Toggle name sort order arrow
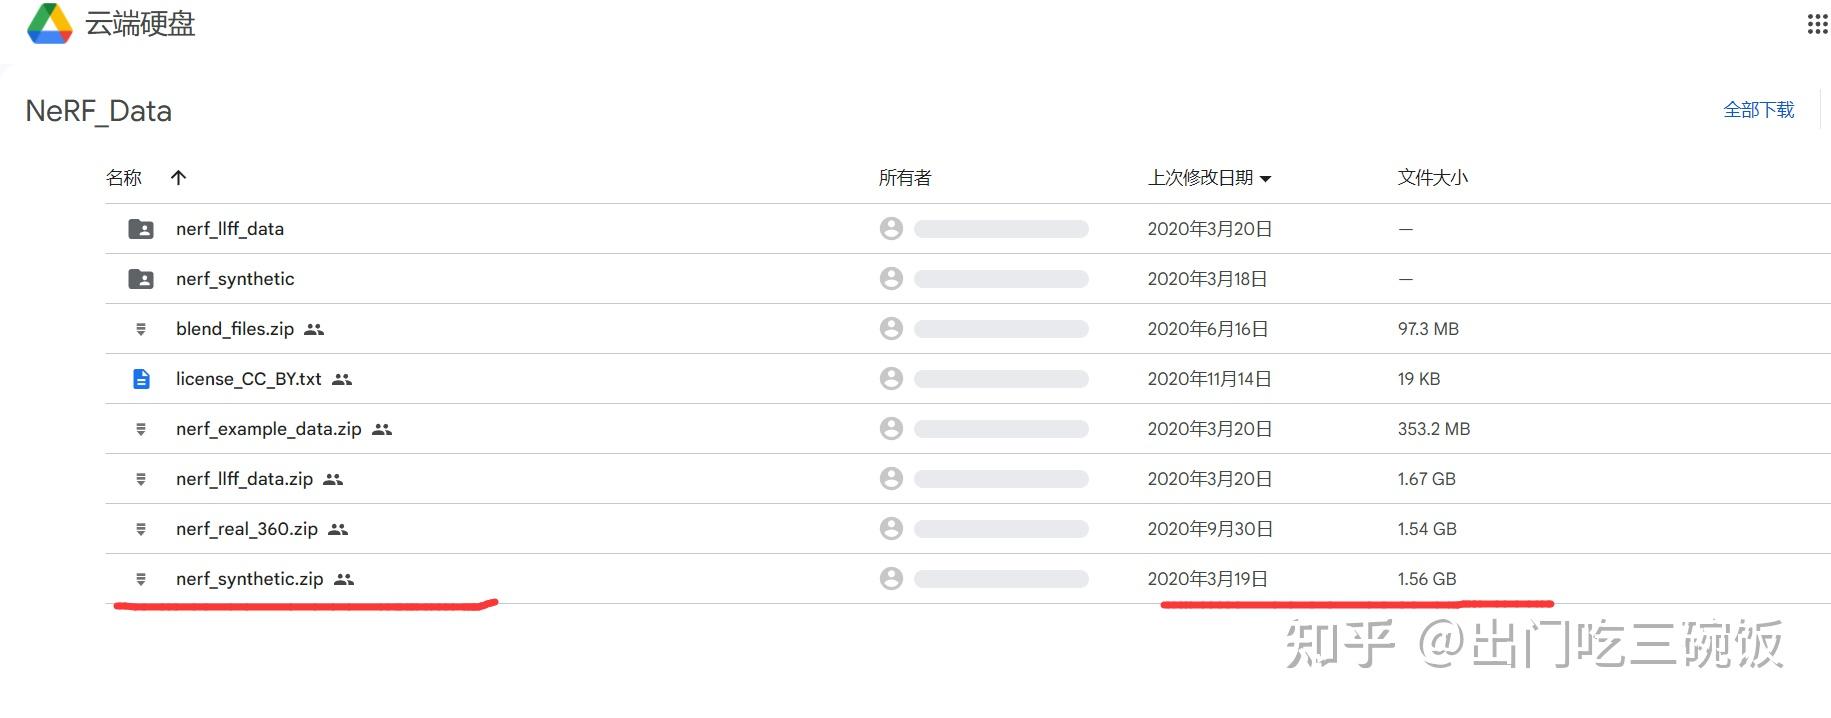 point(179,178)
